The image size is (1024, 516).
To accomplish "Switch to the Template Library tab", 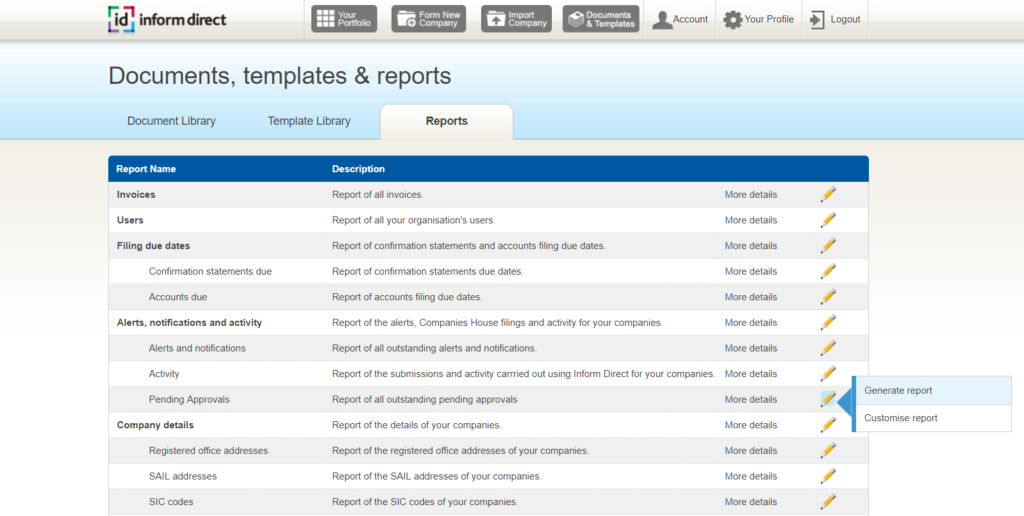I will (x=309, y=121).
